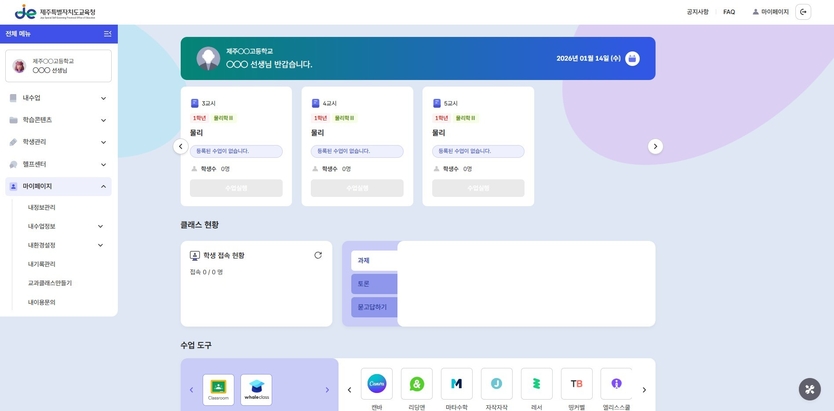Refresh the student connection status
Image resolution: width=834 pixels, height=411 pixels.
point(318,255)
